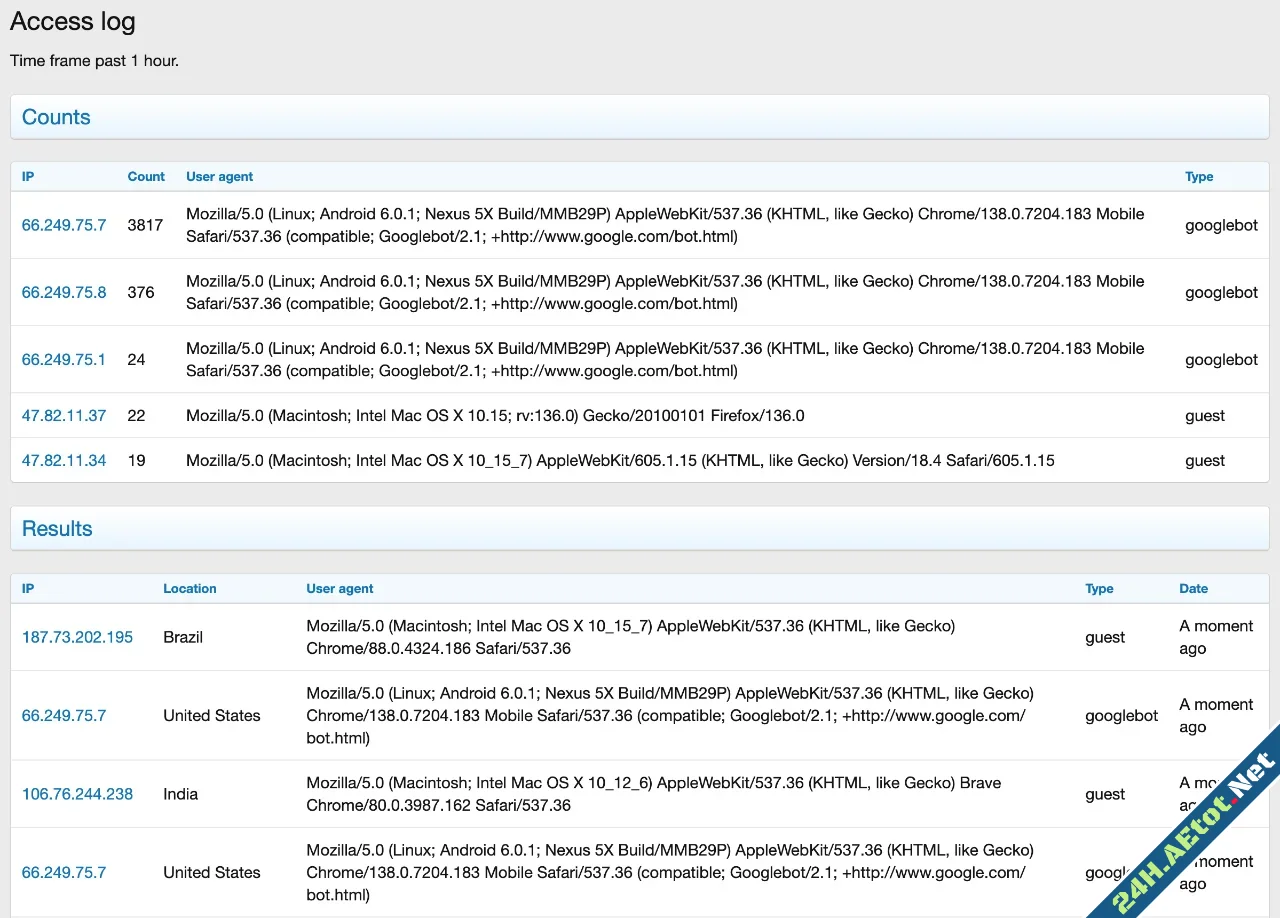Click the Access log page title
Image resolution: width=1280 pixels, height=918 pixels.
click(x=72, y=21)
